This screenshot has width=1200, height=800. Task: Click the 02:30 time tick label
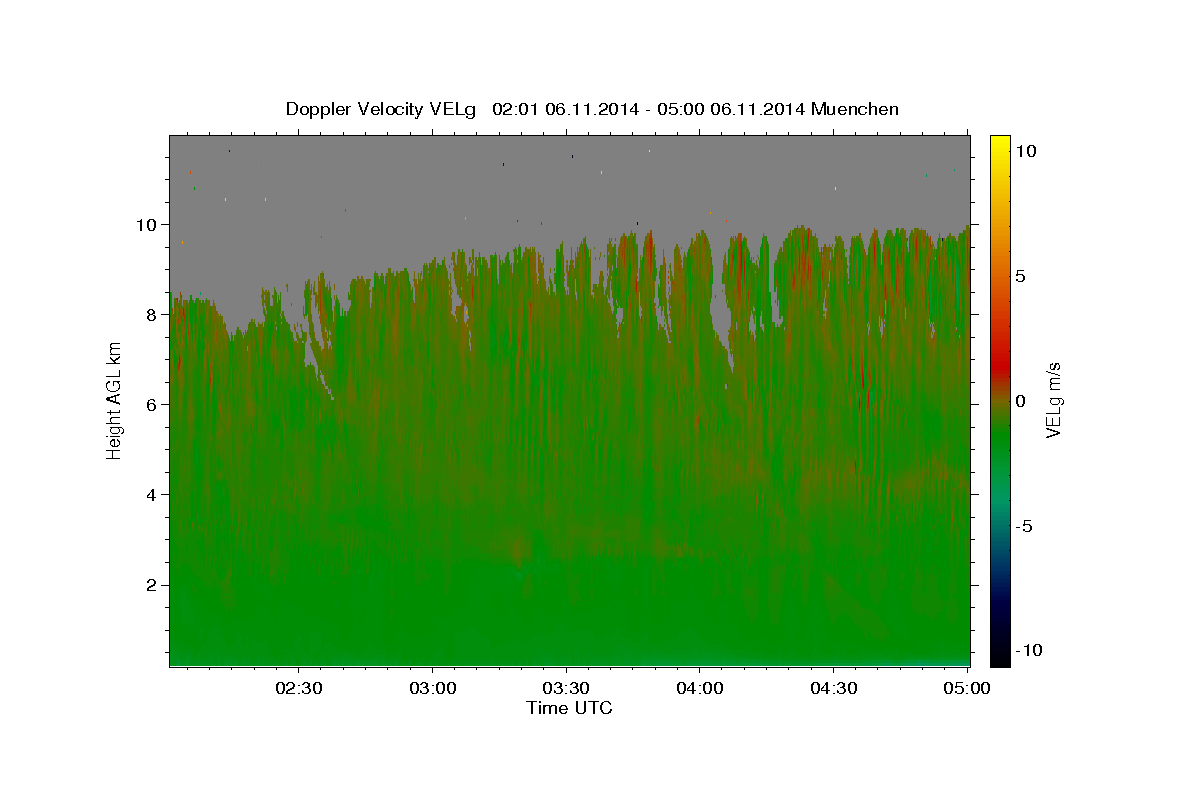tap(299, 688)
